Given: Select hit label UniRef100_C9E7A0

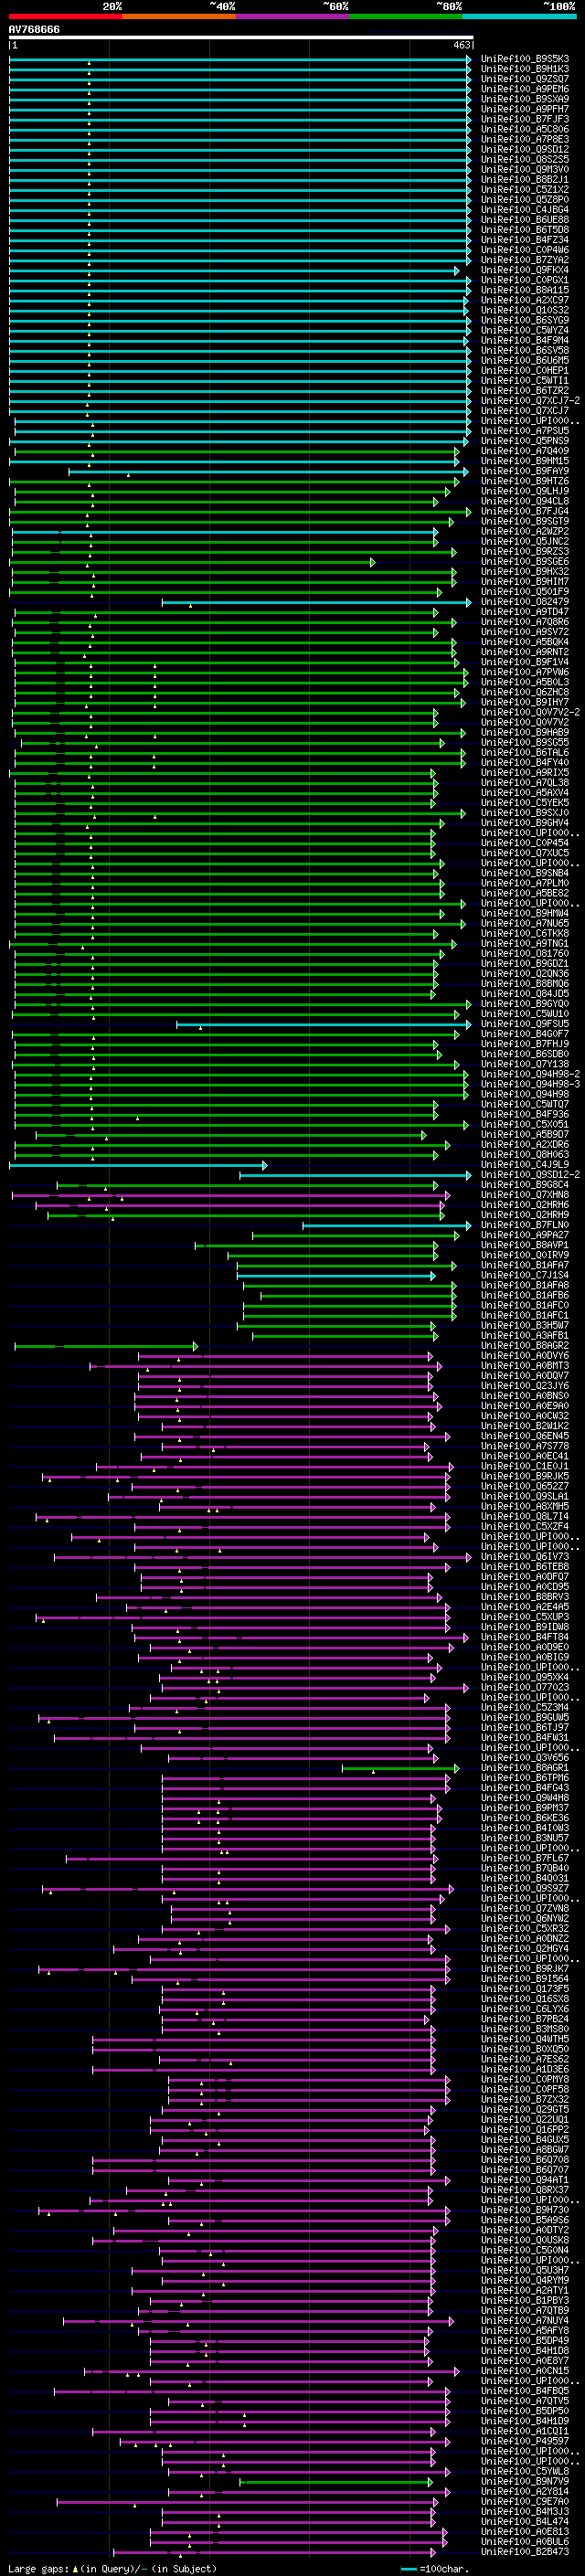Looking at the screenshot, I should click(x=525, y=2500).
